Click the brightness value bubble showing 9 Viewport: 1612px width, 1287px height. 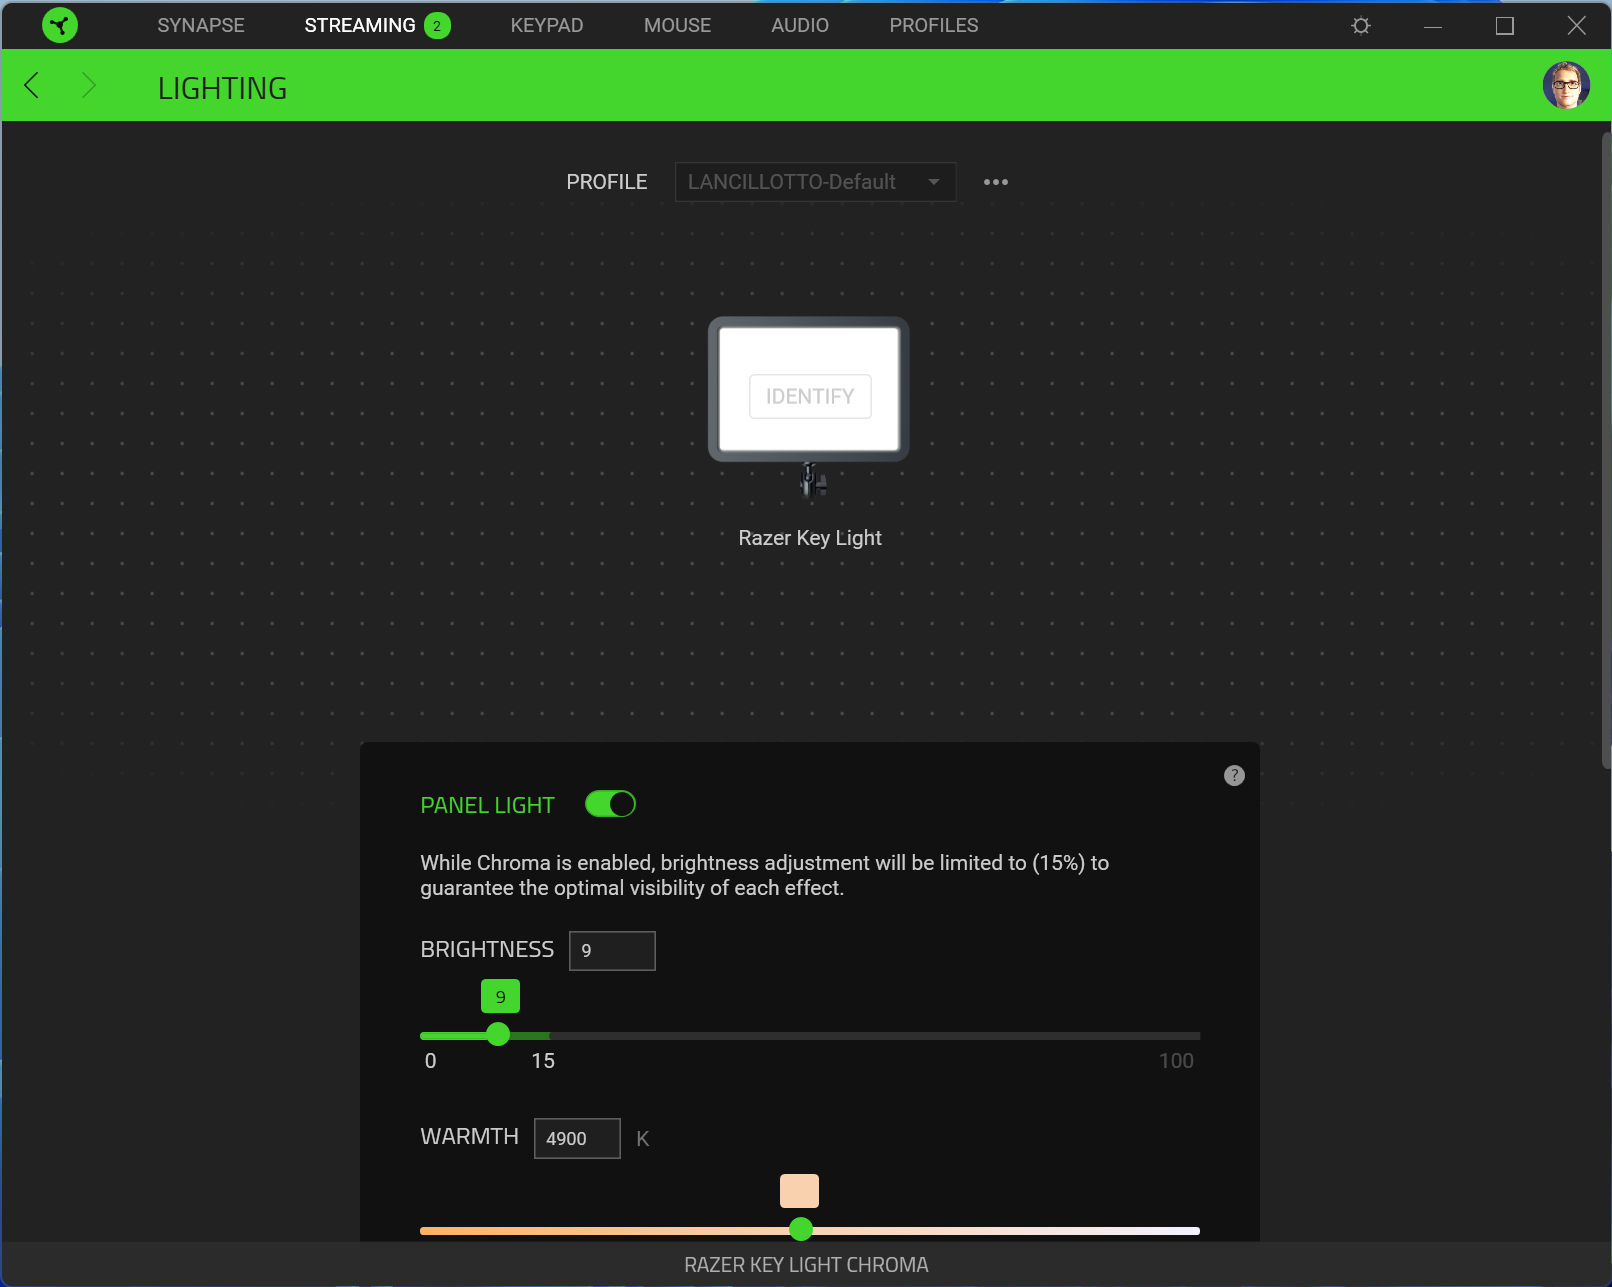pos(500,996)
